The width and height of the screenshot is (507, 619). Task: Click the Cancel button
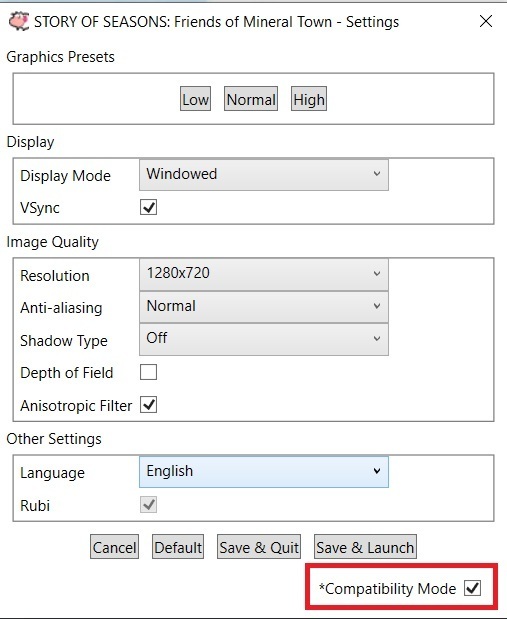(x=115, y=547)
